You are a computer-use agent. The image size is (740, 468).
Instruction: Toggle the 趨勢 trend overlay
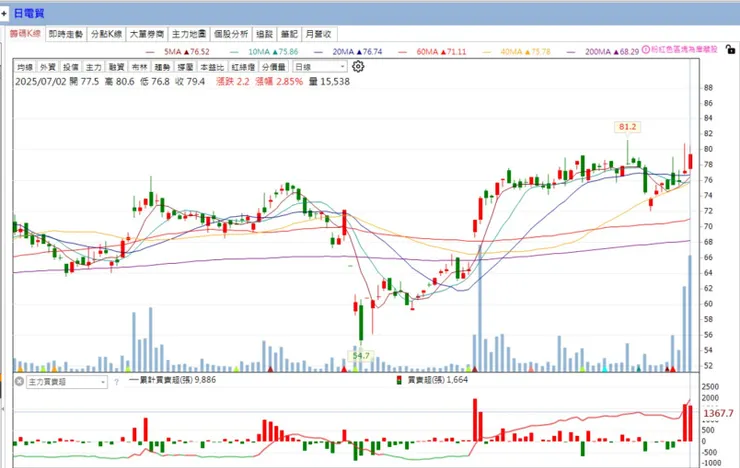click(162, 67)
